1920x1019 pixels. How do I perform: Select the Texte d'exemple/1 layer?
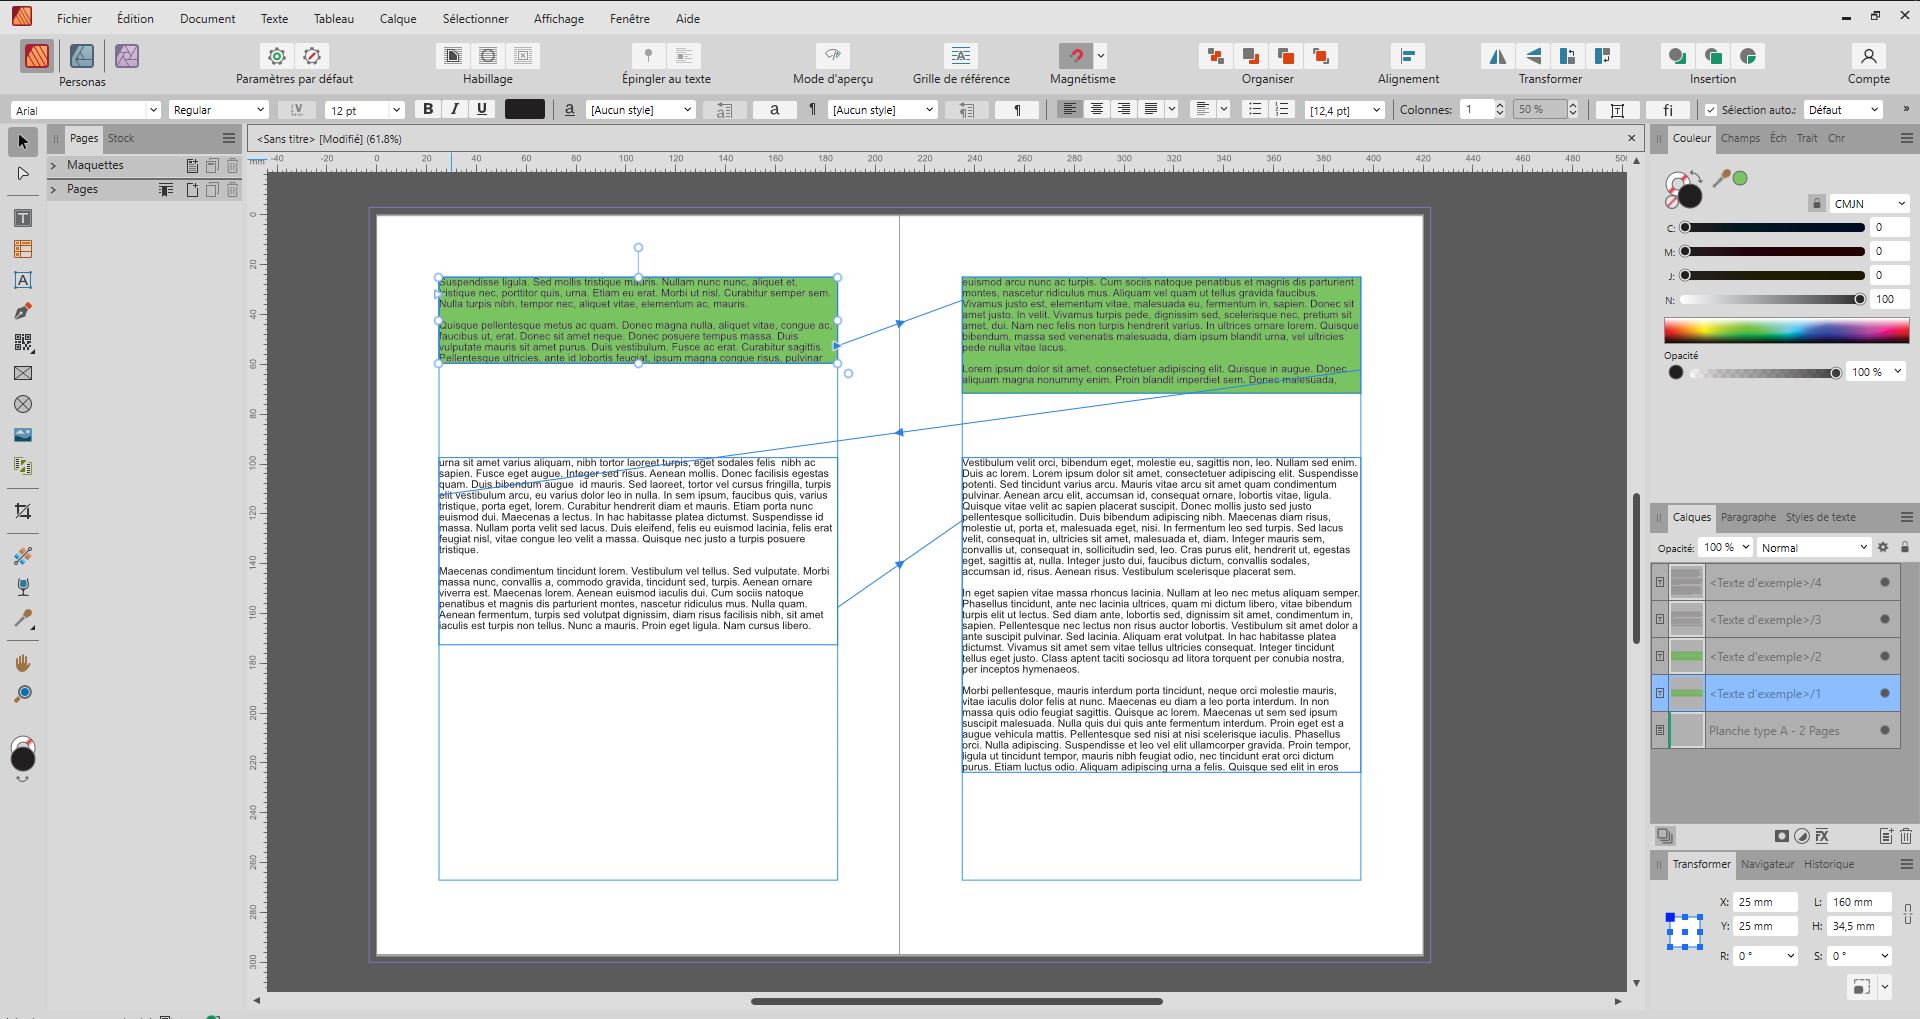pos(1775,694)
